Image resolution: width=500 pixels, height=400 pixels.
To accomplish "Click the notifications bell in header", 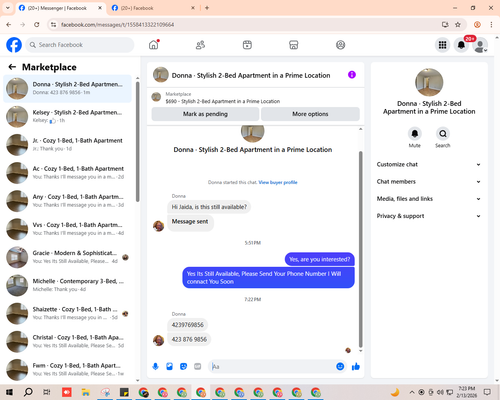I will 461,45.
